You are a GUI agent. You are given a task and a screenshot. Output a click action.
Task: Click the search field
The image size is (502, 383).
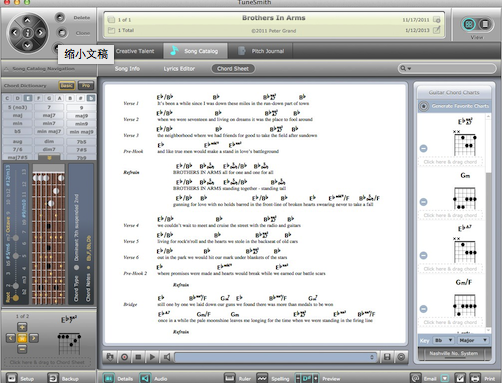tap(447, 68)
